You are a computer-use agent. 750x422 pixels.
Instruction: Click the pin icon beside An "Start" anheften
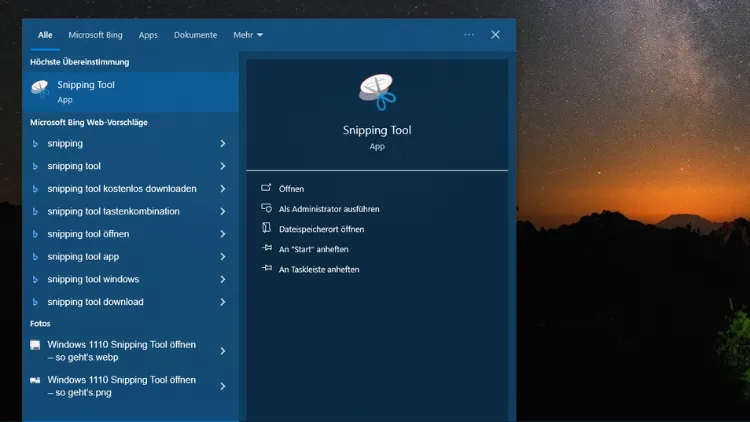tap(267, 248)
